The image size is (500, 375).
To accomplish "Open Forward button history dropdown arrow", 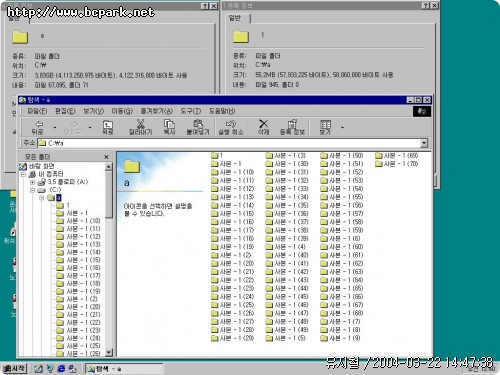I will (90, 127).
